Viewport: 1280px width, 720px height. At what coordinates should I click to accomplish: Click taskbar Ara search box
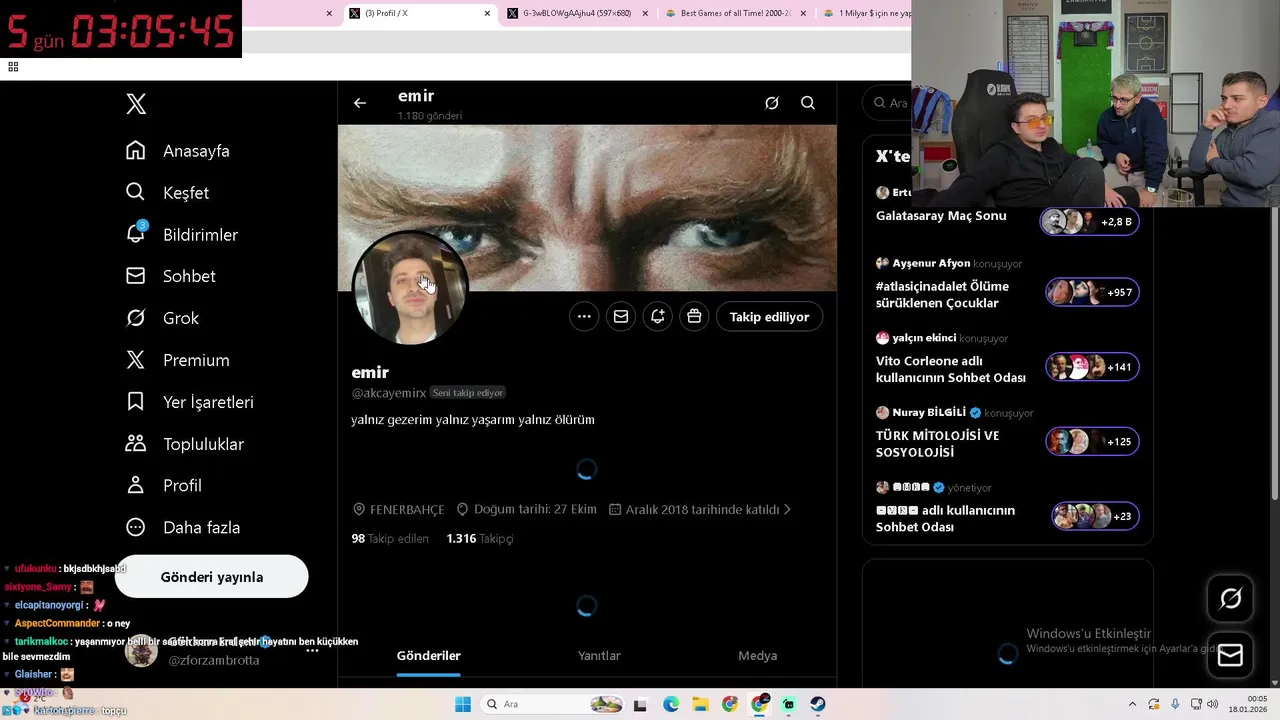[554, 704]
